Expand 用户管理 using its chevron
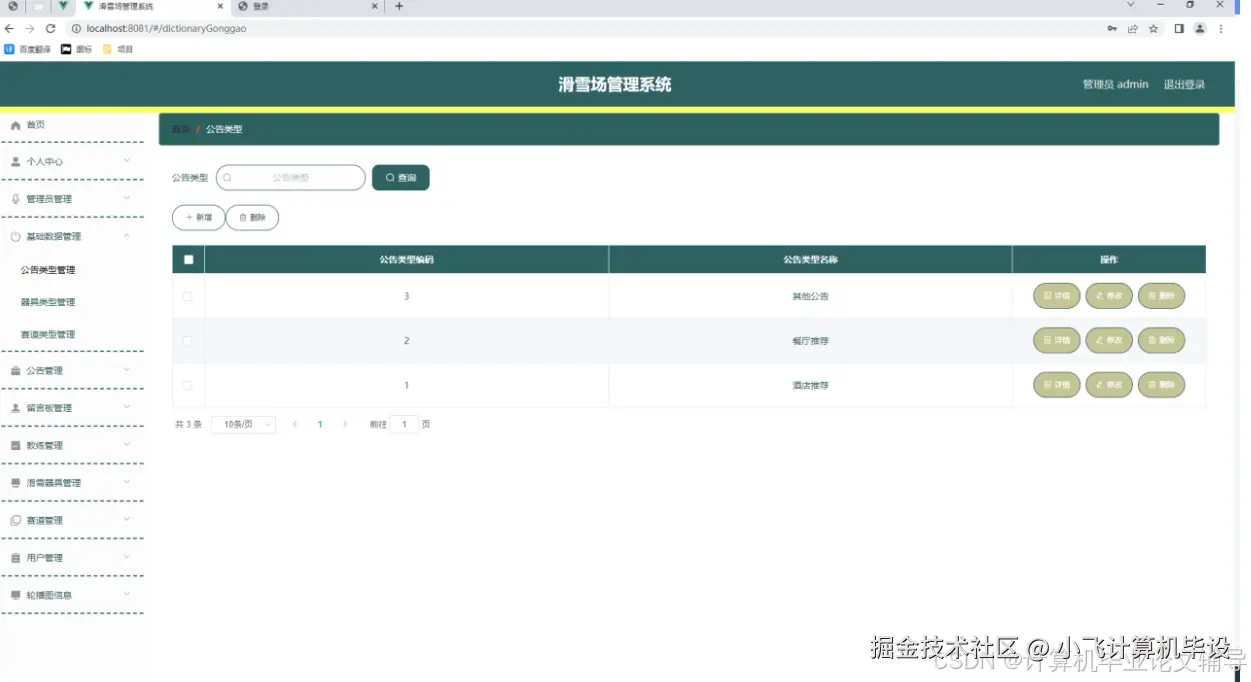This screenshot has width=1251, height=682. pyautogui.click(x=127, y=557)
